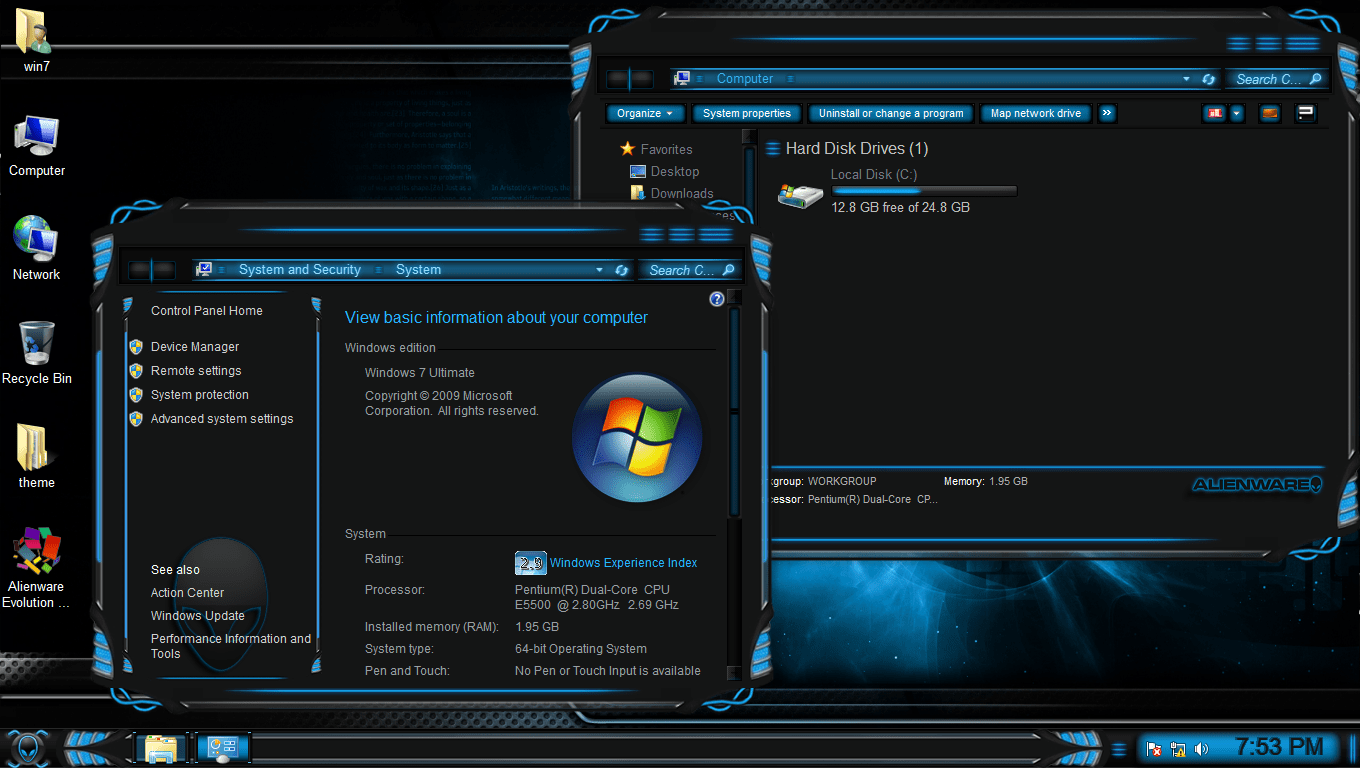Launch Alienware Evolution desktop shortcut

(36, 568)
